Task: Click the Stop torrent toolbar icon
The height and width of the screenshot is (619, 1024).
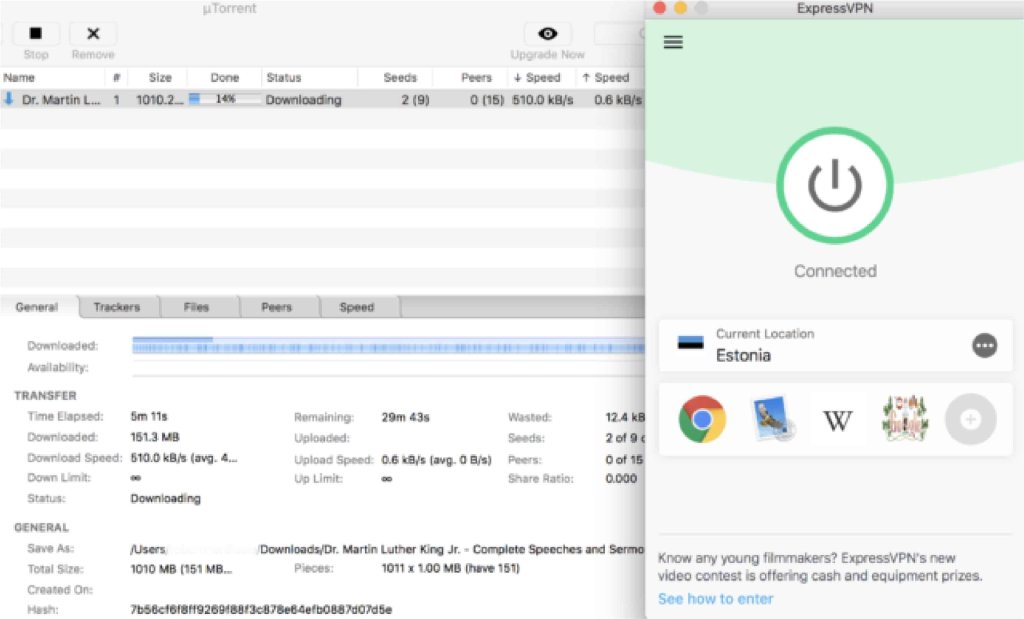Action: (x=36, y=34)
